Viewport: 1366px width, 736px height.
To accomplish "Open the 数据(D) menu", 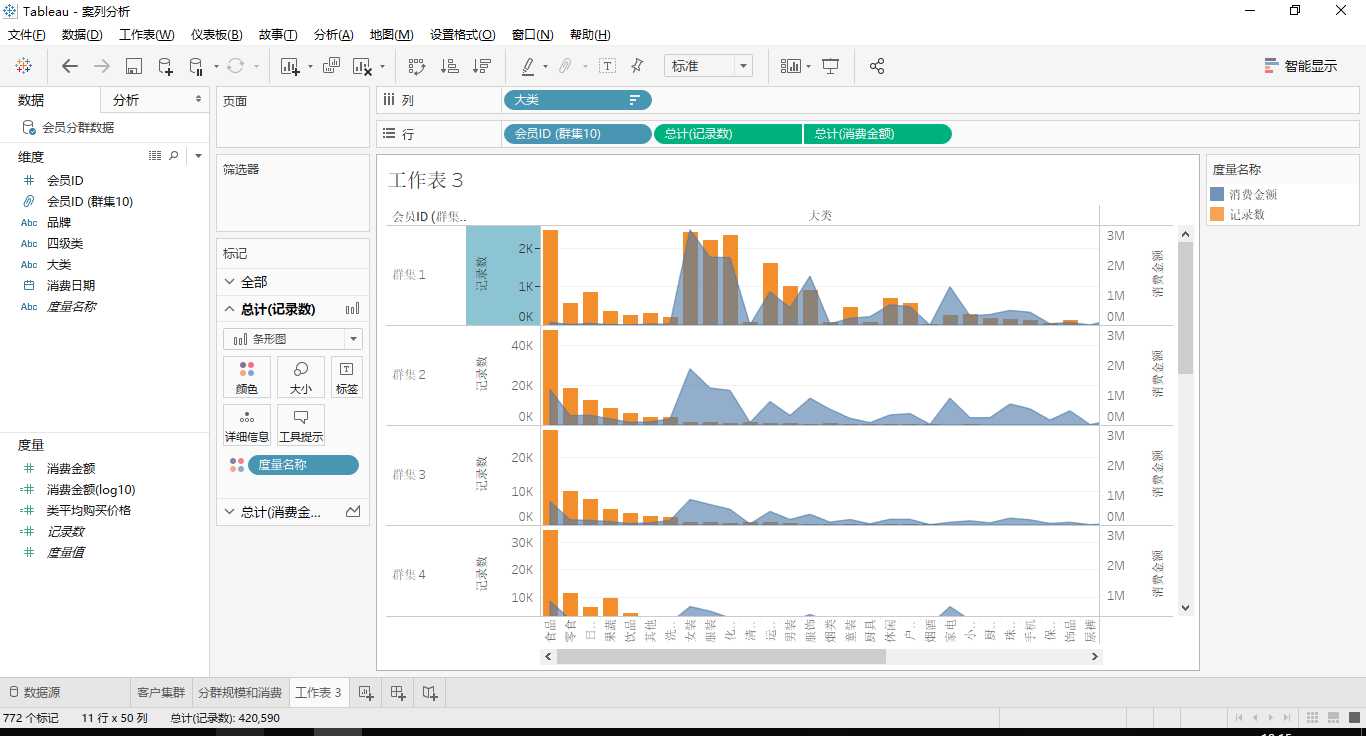I will 82,35.
